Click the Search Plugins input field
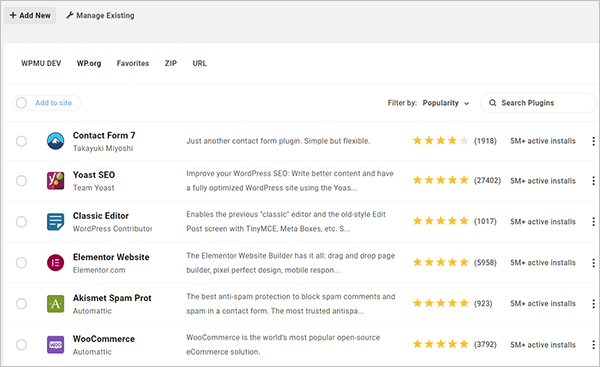 [538, 103]
